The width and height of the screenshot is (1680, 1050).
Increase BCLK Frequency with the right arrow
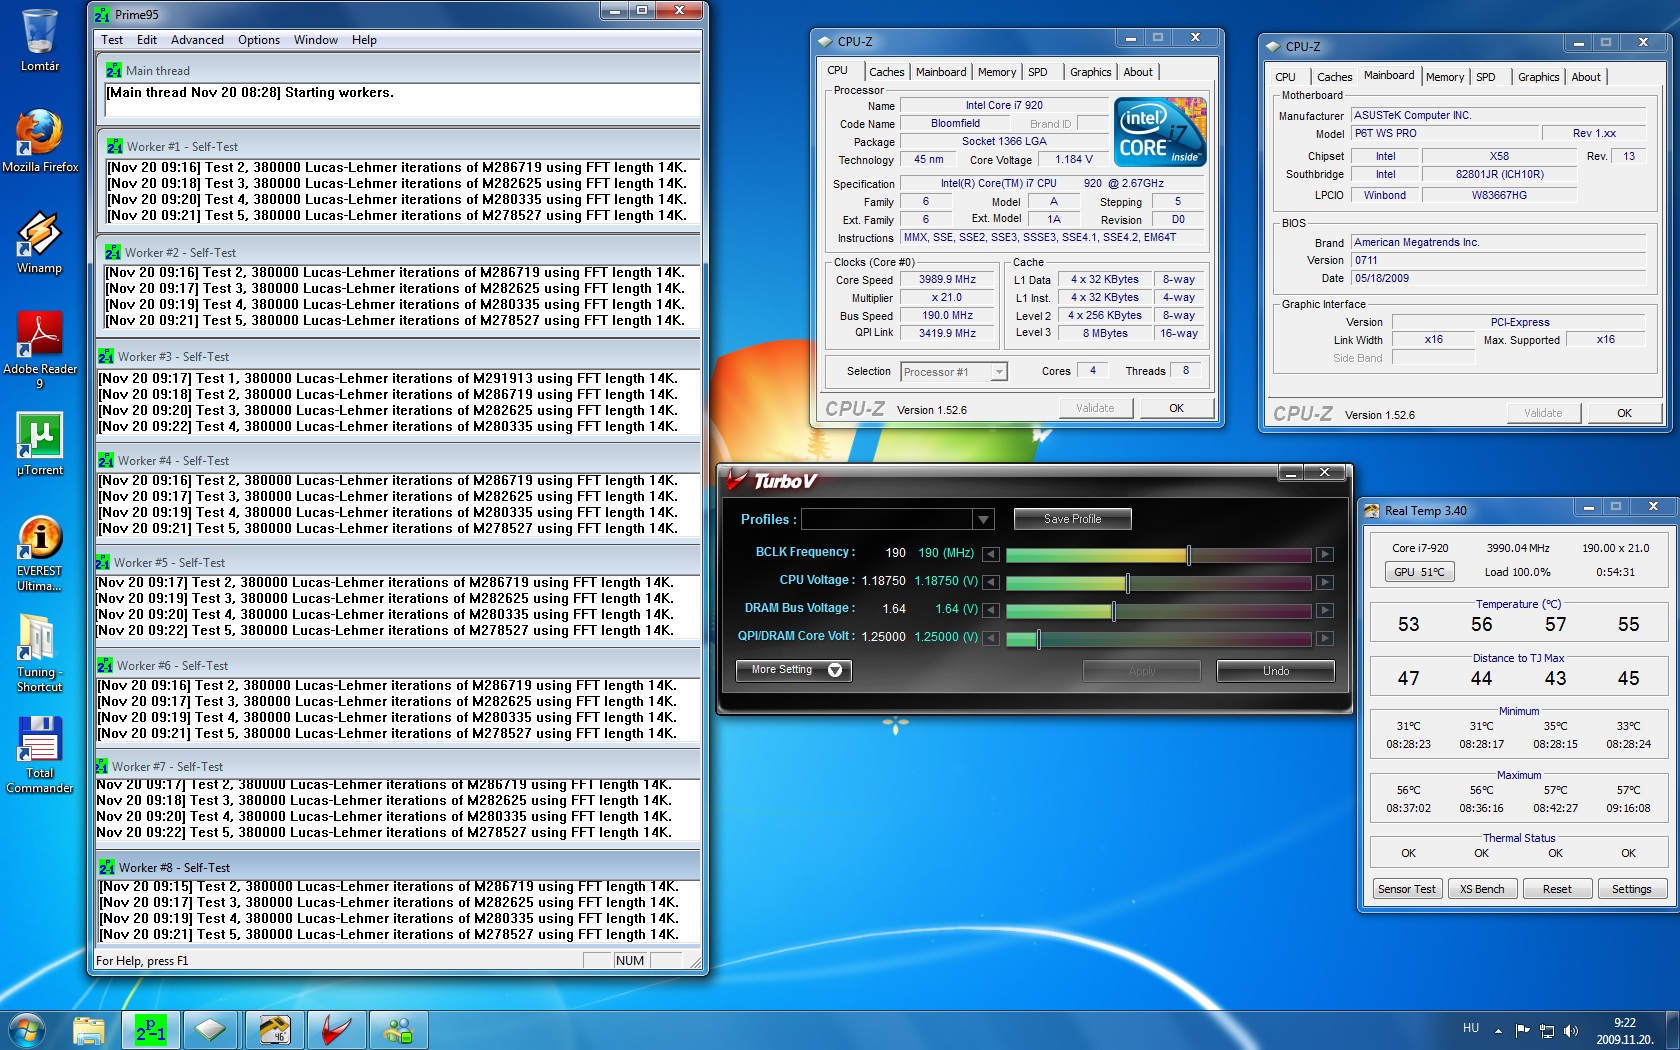(x=1324, y=554)
